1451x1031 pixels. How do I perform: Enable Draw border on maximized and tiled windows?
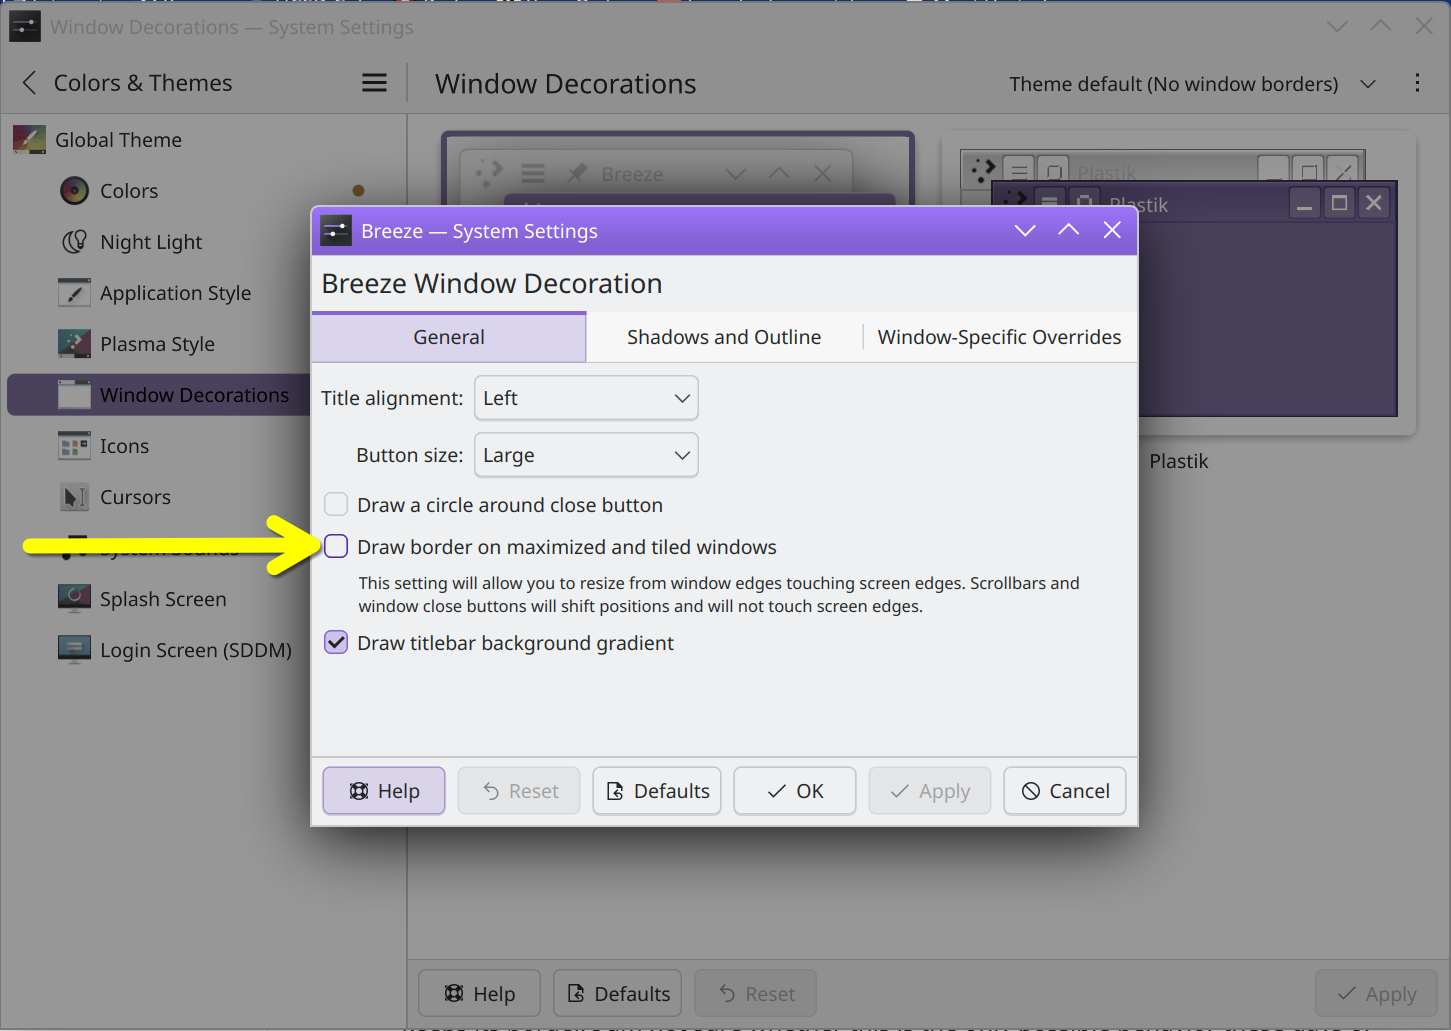tap(336, 546)
